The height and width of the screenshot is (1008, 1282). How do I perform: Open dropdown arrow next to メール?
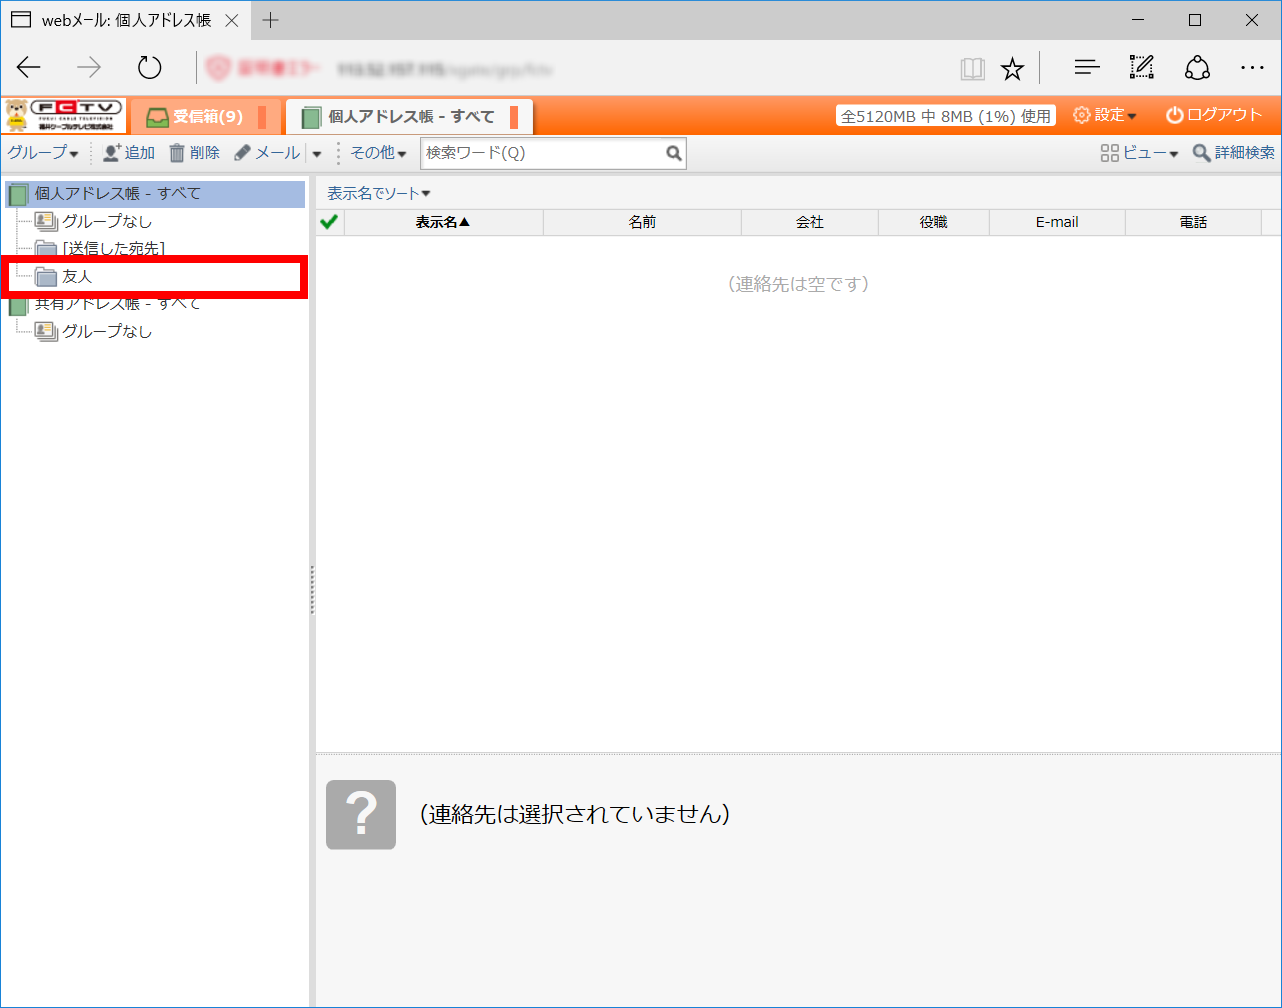click(x=317, y=154)
